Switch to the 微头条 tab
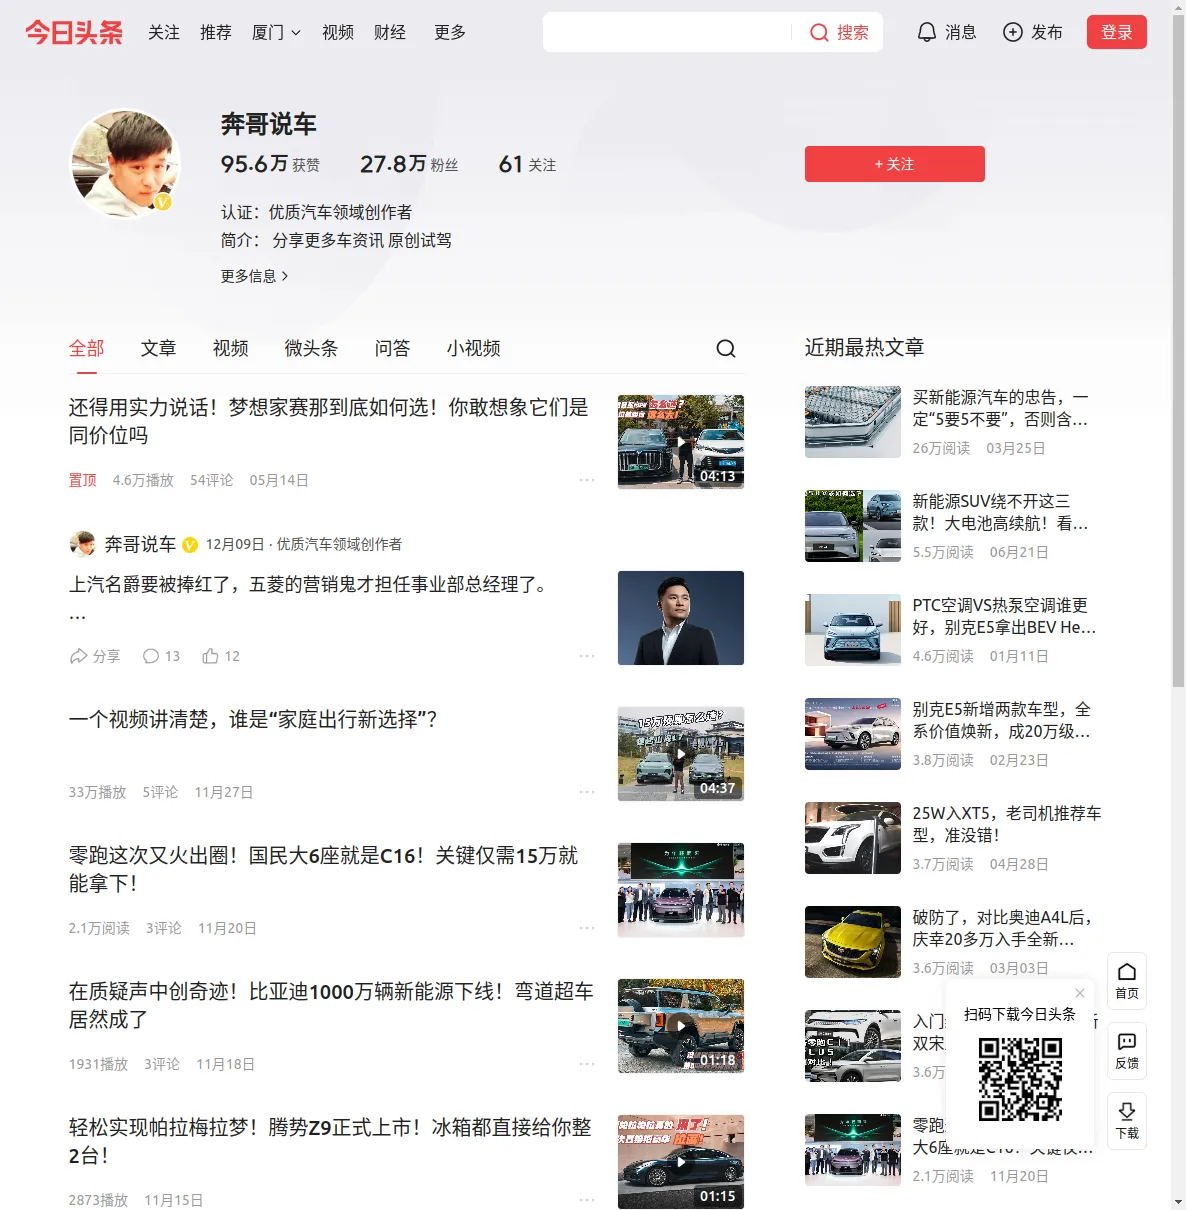 point(312,348)
